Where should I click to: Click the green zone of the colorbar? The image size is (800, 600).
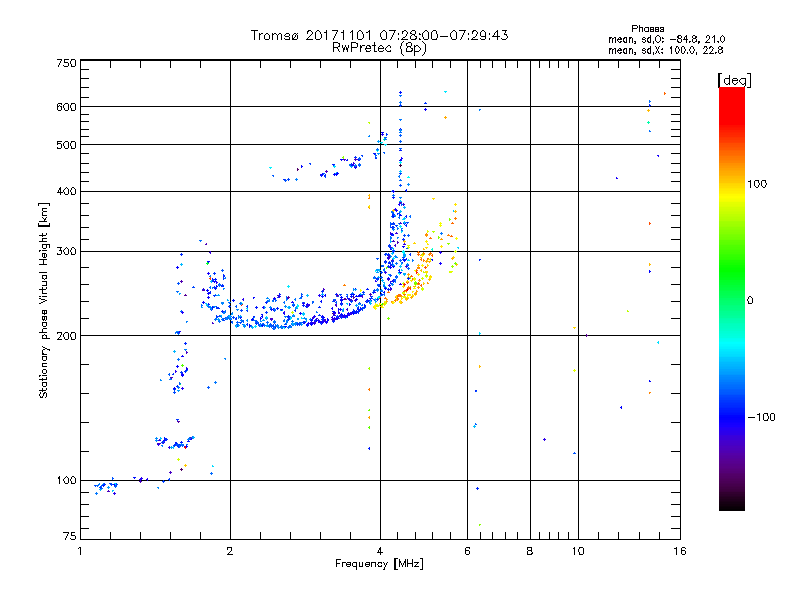click(732, 270)
